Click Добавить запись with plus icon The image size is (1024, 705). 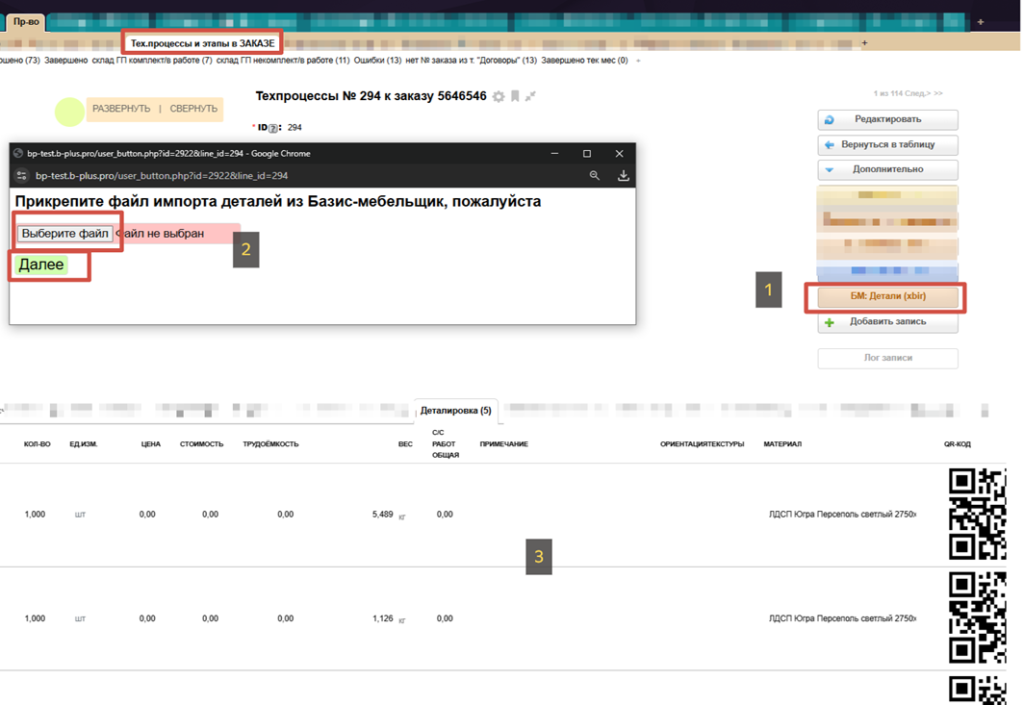tap(888, 322)
